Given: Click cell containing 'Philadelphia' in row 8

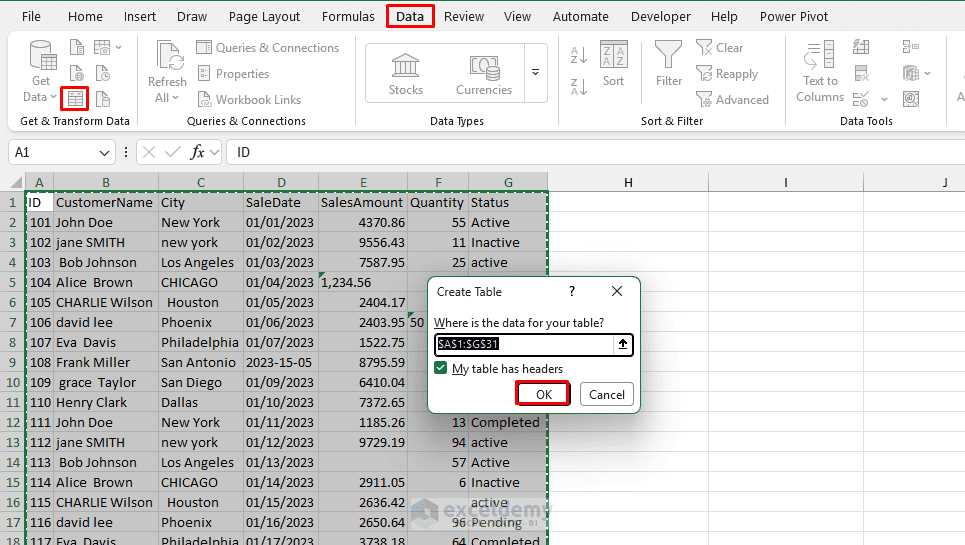Looking at the screenshot, I should [x=201, y=343].
